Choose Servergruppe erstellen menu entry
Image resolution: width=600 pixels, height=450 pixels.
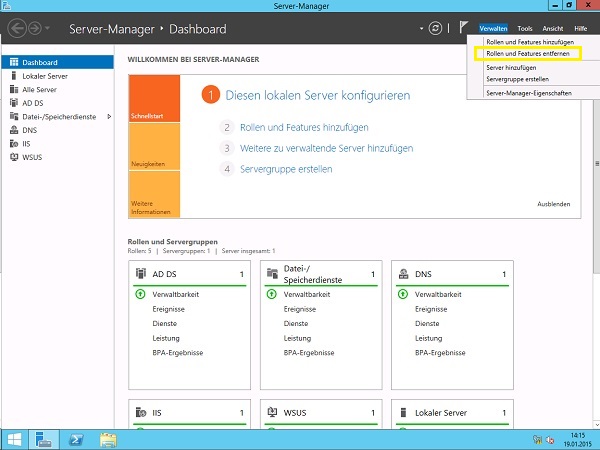point(517,79)
